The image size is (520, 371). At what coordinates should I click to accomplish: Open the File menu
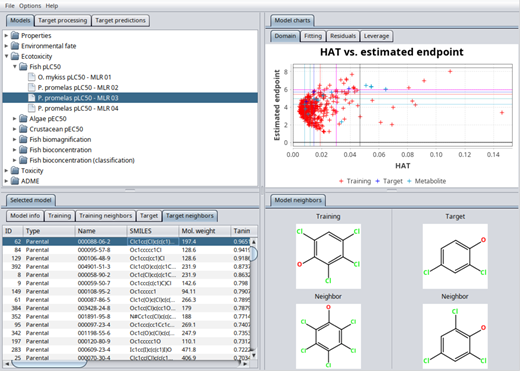[10, 6]
